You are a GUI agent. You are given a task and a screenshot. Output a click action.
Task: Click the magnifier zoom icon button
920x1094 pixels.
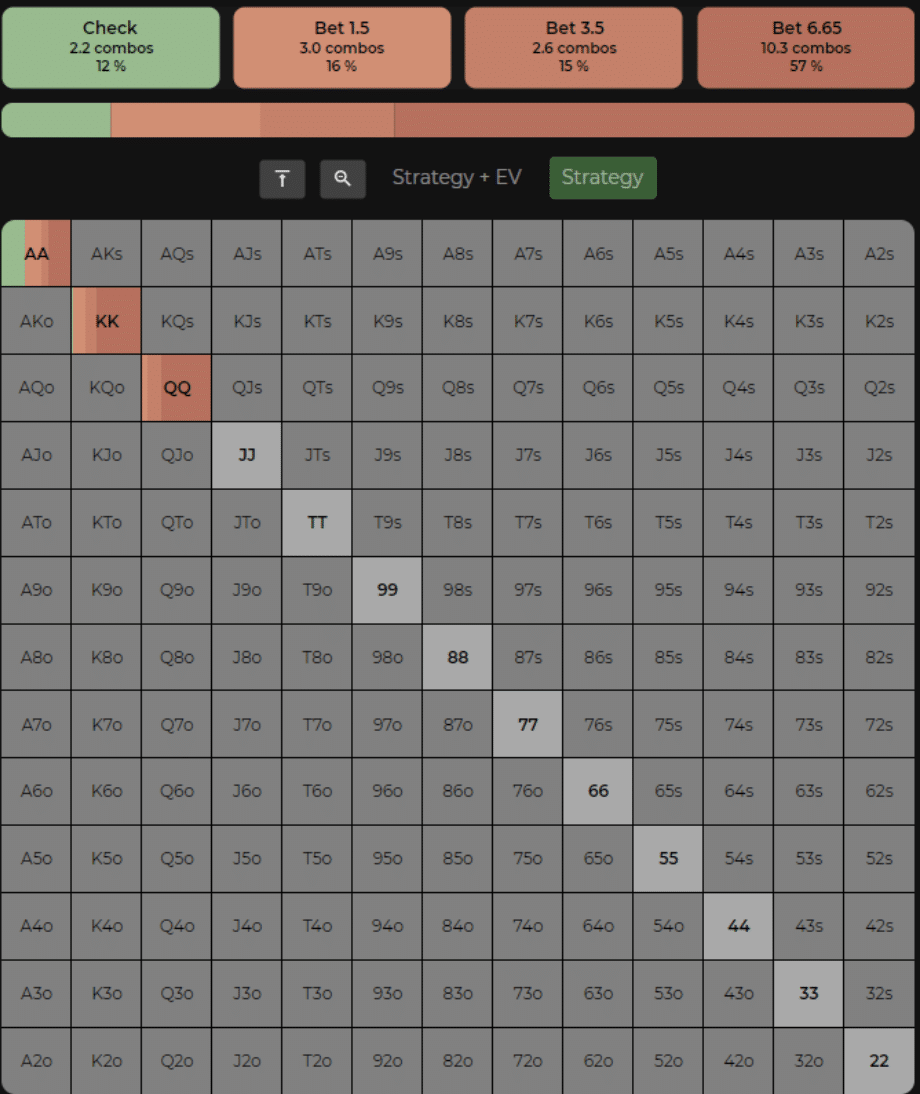point(342,179)
